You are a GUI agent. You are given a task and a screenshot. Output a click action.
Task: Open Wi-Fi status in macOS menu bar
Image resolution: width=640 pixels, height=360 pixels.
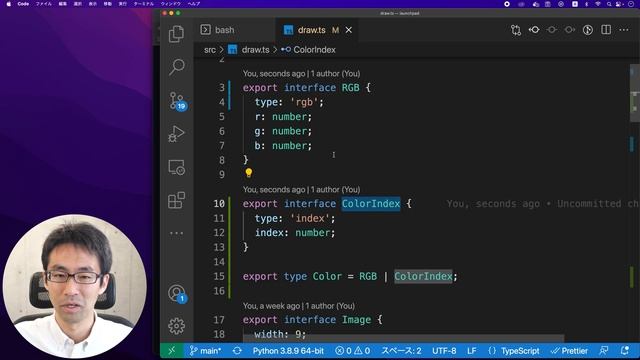click(x=598, y=4)
